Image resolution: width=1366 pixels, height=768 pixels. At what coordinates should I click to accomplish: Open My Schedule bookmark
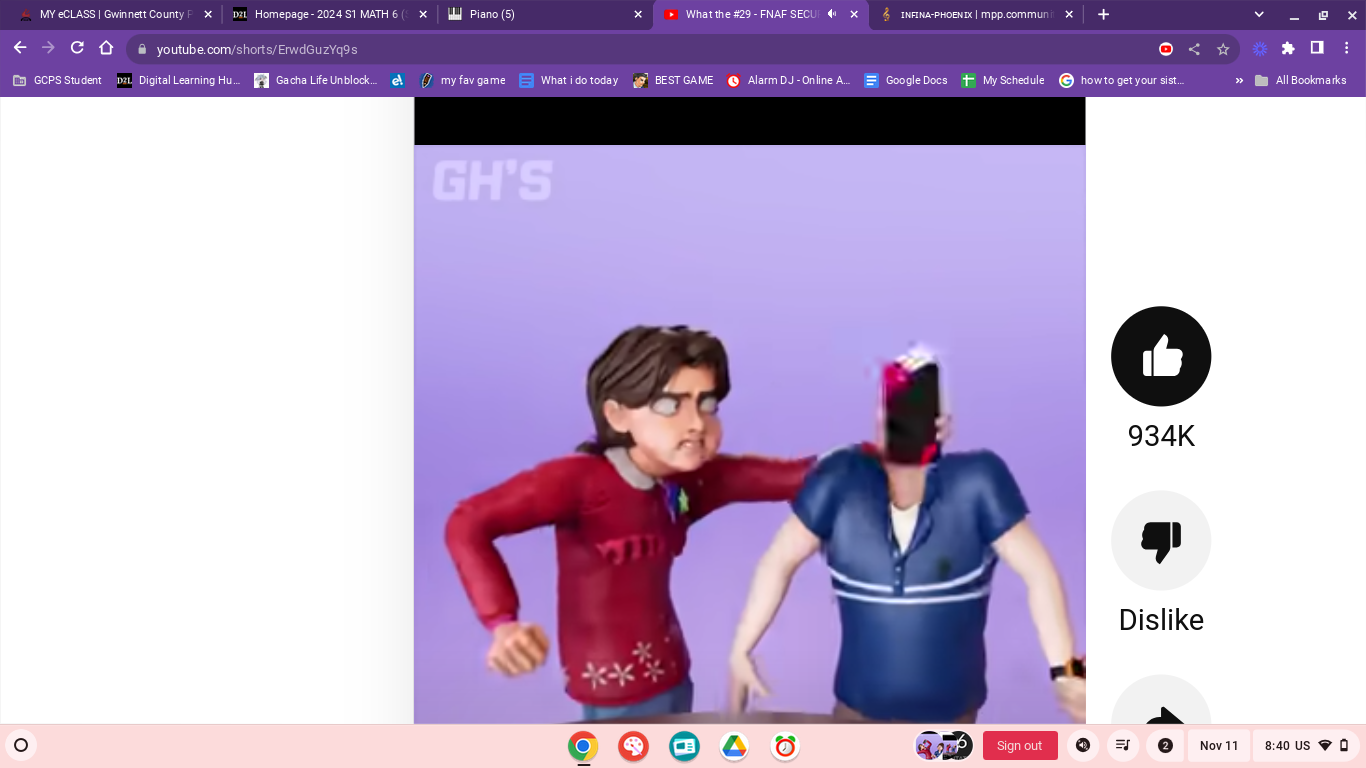click(x=1003, y=80)
